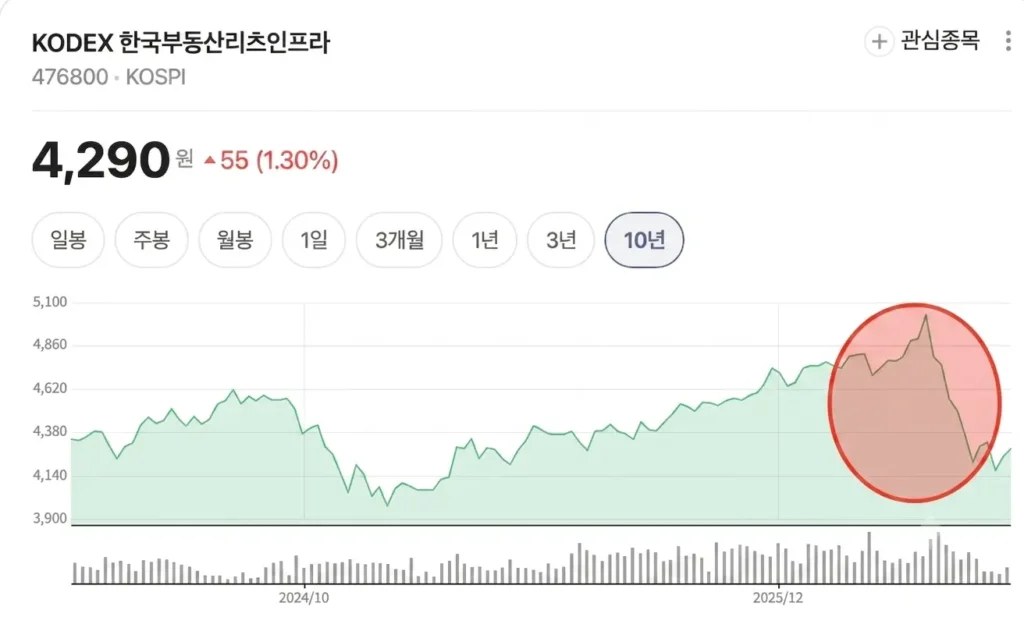Click the 4,290 current price value
Image resolution: width=1024 pixels, height=624 pixels.
pyautogui.click(x=101, y=160)
